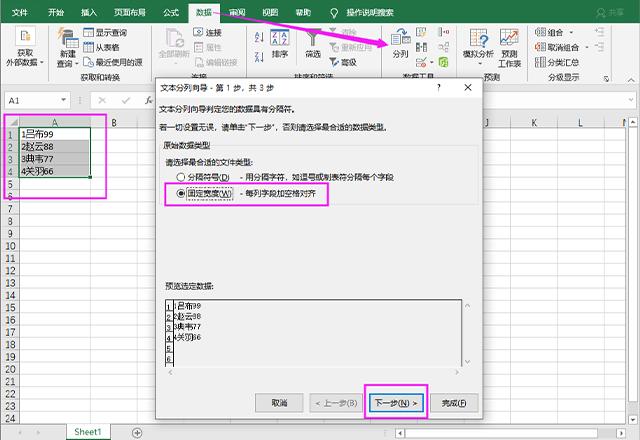Image resolution: width=640 pixels, height=440 pixels.
Task: Open the What-If Analysis (模拟分析) menu
Action: (478, 47)
